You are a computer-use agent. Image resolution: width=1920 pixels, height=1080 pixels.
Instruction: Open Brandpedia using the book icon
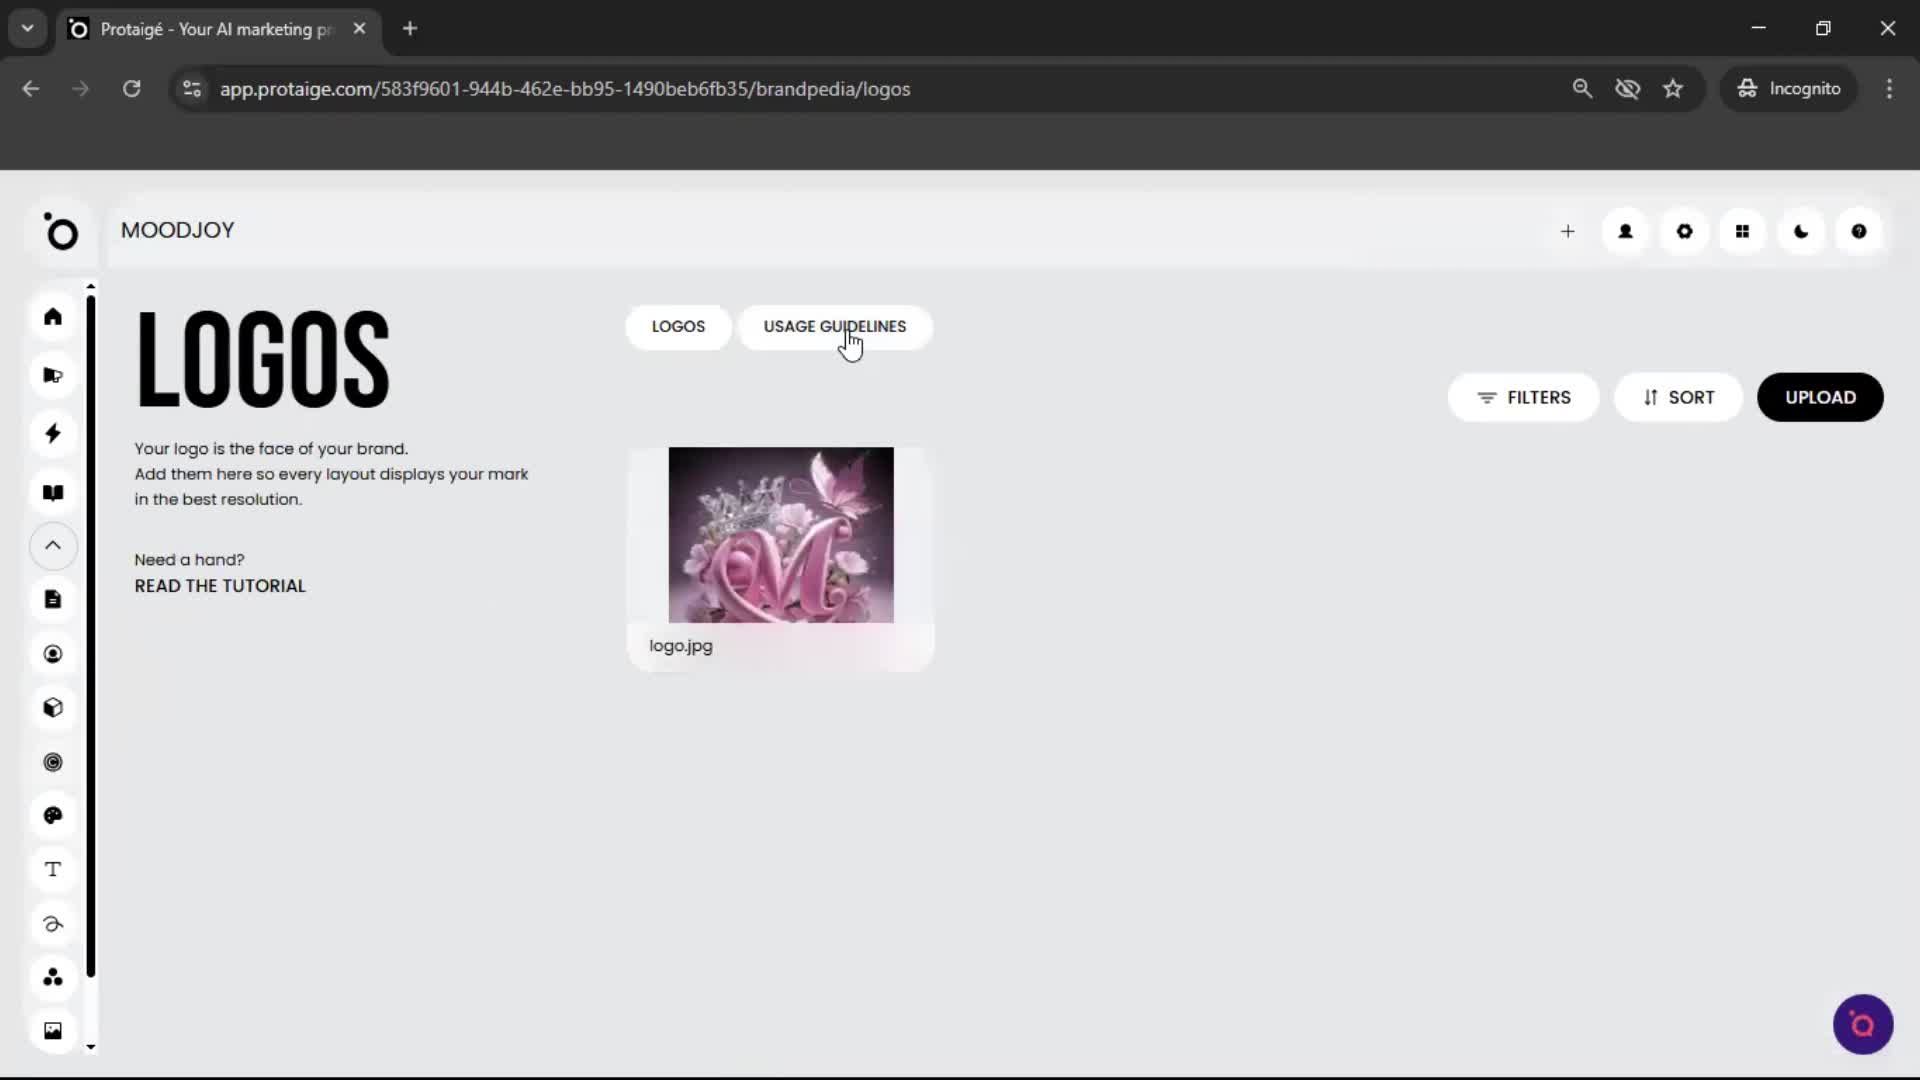53,493
